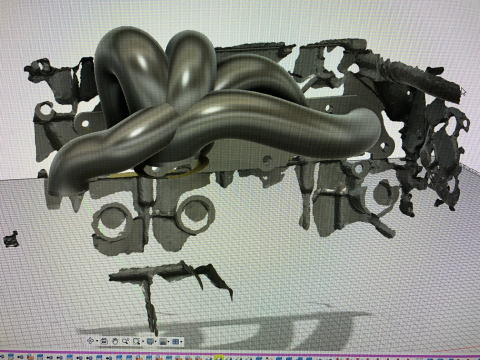Open the Orbit type dropdown arrow

click(97, 341)
